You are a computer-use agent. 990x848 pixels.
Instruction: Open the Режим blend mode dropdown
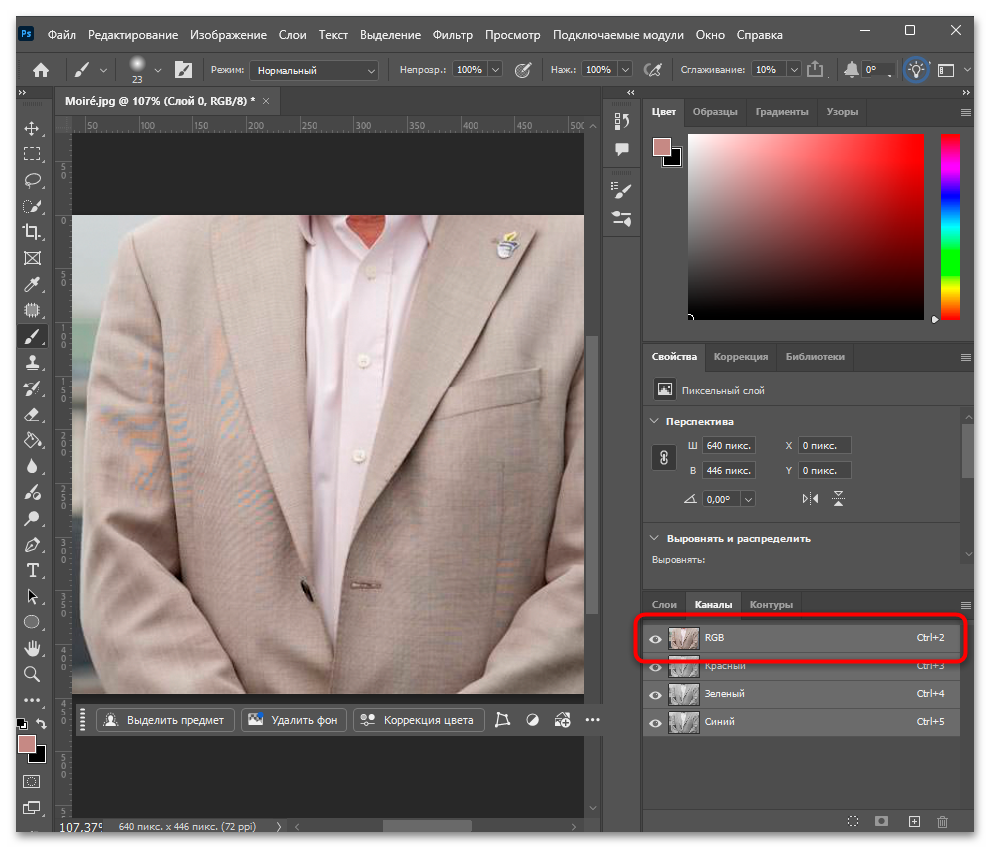click(314, 71)
